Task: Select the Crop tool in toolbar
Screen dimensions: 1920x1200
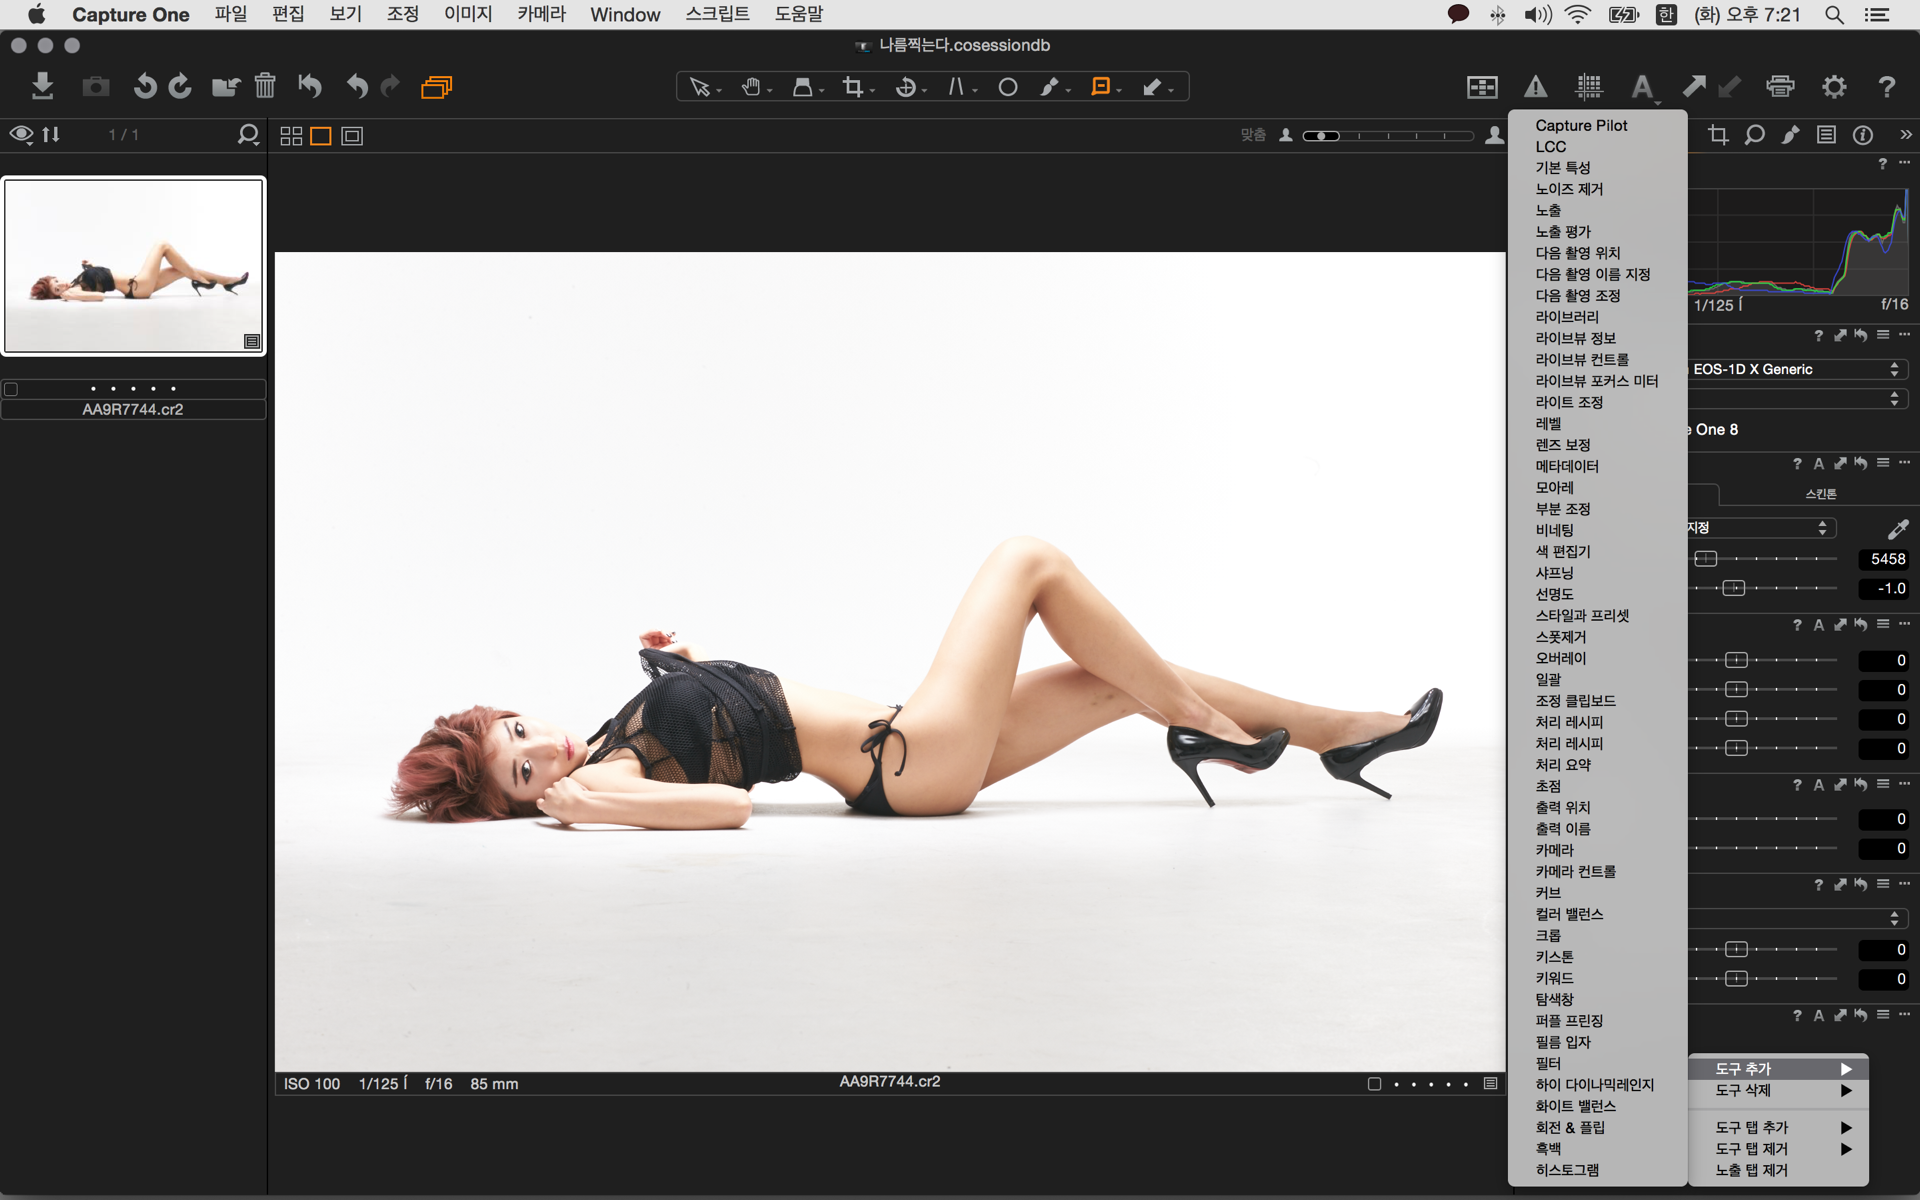Action: coord(852,87)
